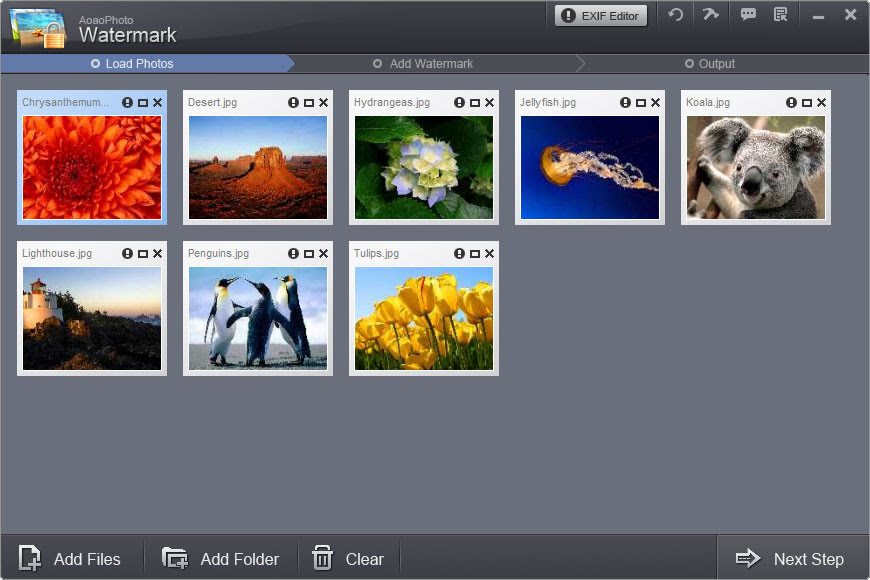Image resolution: width=870 pixels, height=580 pixels.
Task: Remove Lighthouse.jpg from list
Action: tap(158, 254)
